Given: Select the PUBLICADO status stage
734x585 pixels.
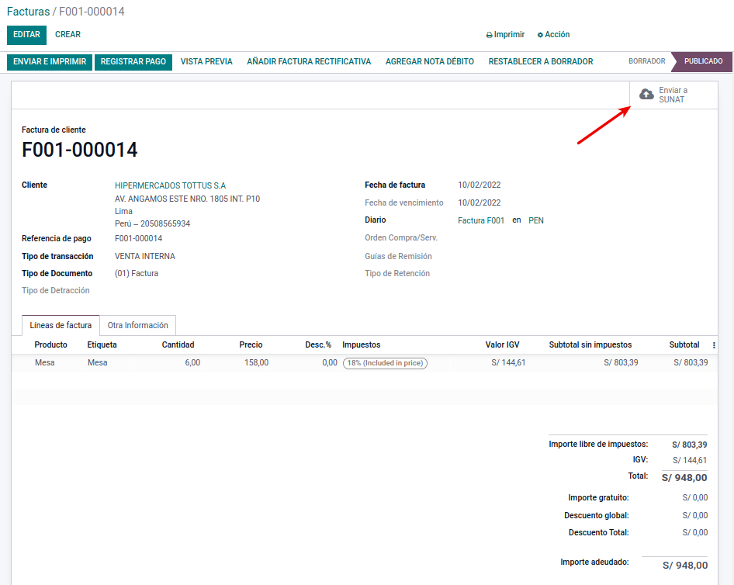Looking at the screenshot, I should tap(703, 62).
